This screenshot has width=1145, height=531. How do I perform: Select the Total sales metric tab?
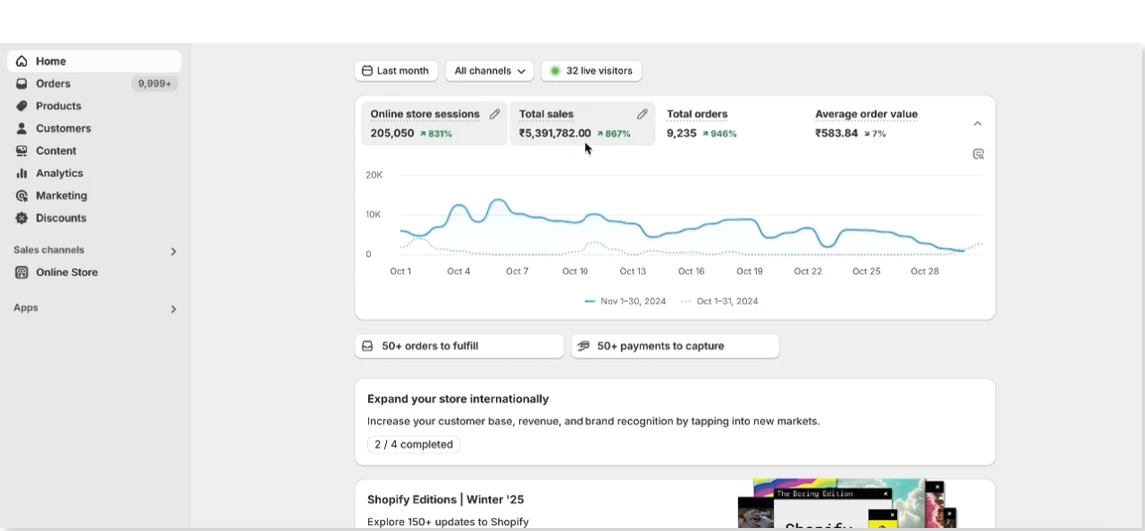click(582, 123)
